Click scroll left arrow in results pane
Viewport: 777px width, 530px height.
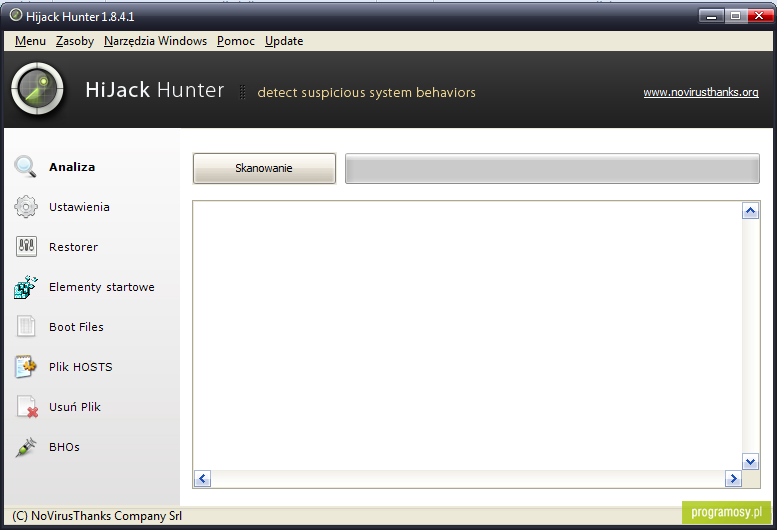202,478
